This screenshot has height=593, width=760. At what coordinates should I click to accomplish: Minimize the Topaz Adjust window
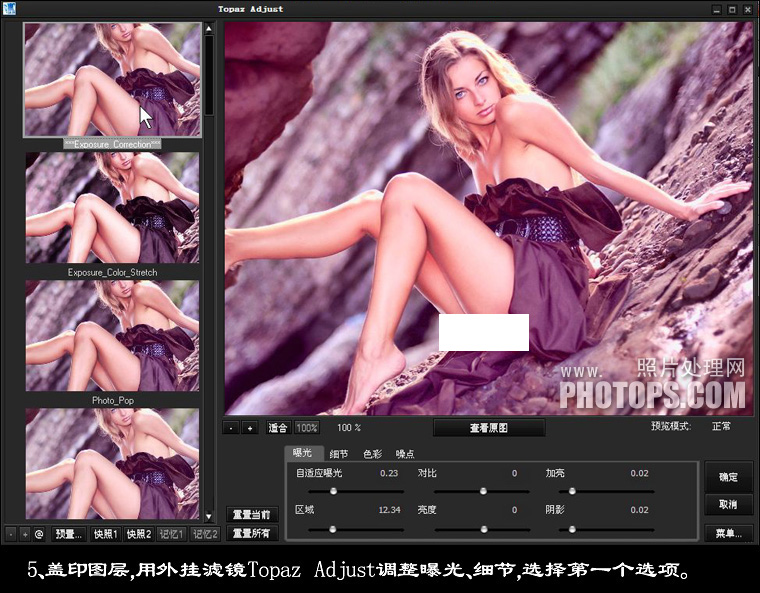coord(717,9)
